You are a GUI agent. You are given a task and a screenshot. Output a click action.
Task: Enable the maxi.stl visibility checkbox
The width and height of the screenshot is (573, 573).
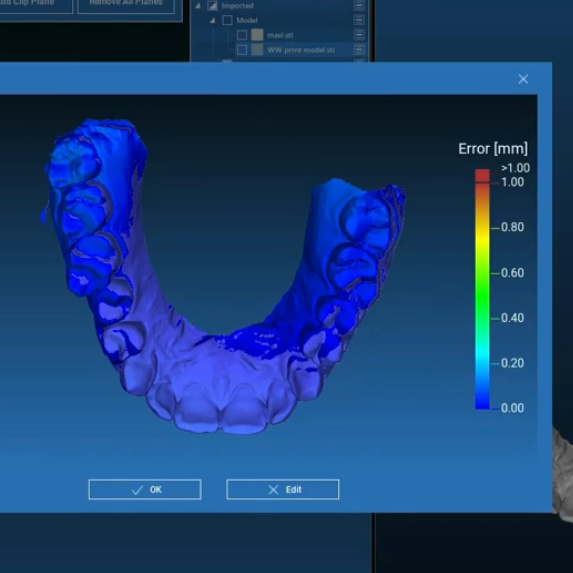(242, 35)
